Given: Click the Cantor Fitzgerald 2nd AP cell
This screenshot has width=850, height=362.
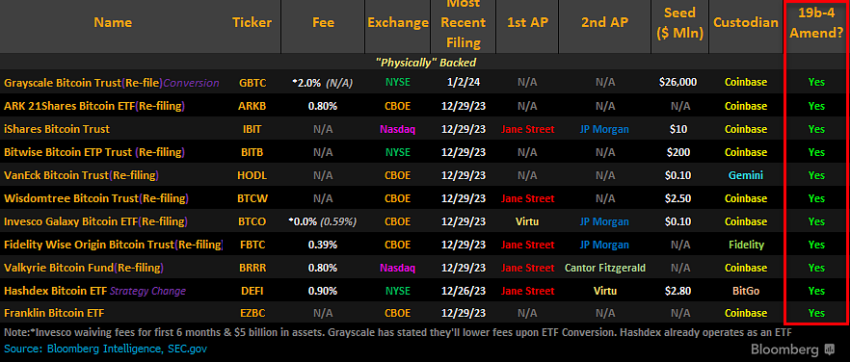Looking at the screenshot, I should click(x=605, y=268).
